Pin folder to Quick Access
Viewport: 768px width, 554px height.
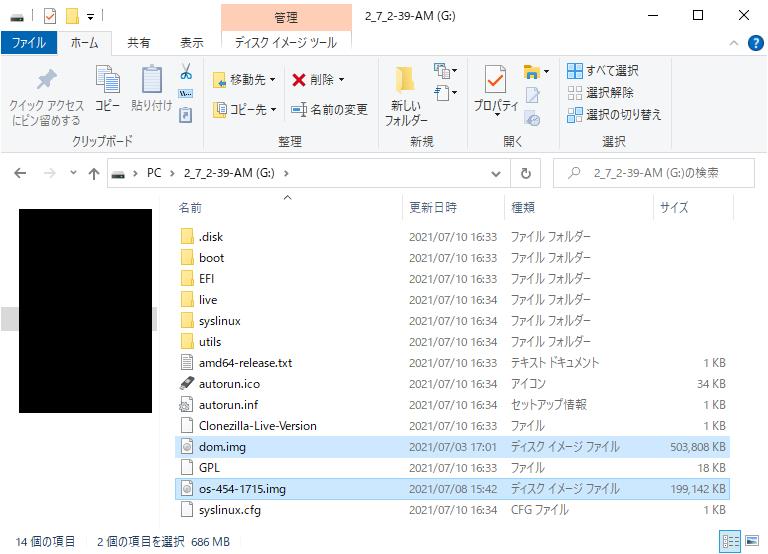pyautogui.click(x=46, y=97)
